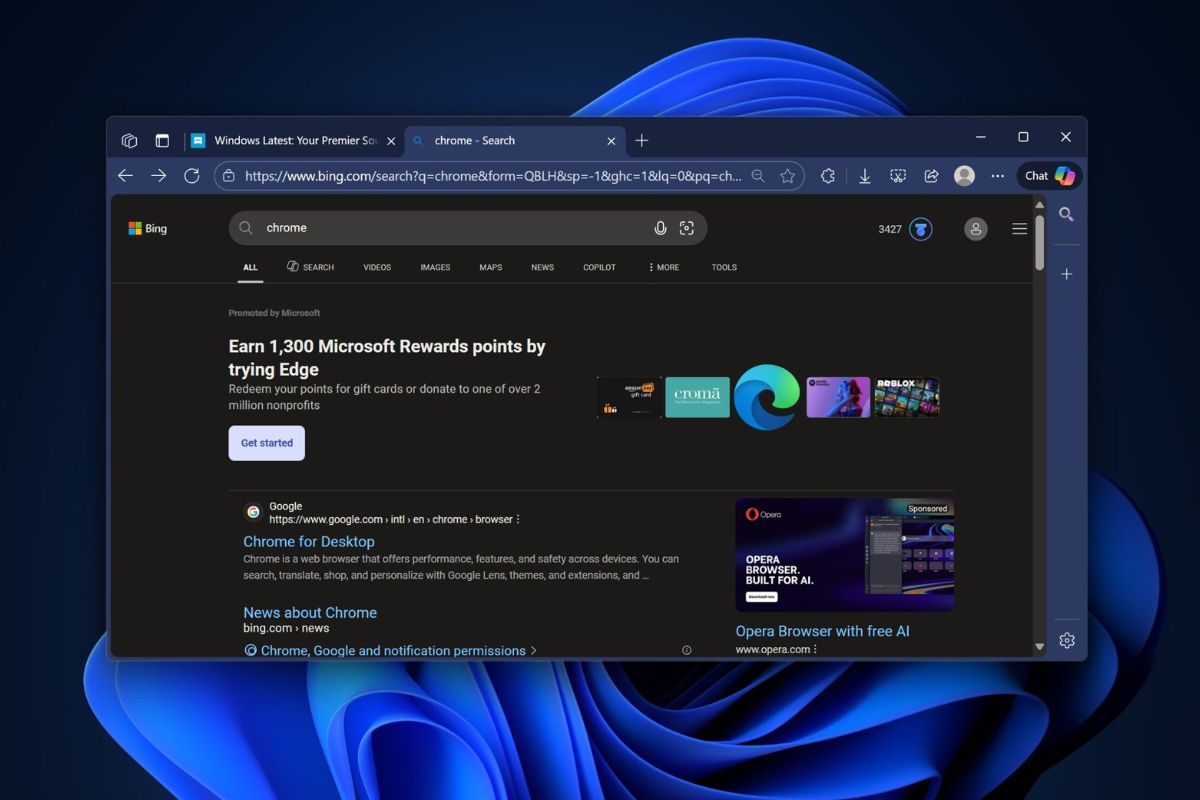Open the Chrome for Desktop link
The height and width of the screenshot is (800, 1200).
[x=309, y=541]
